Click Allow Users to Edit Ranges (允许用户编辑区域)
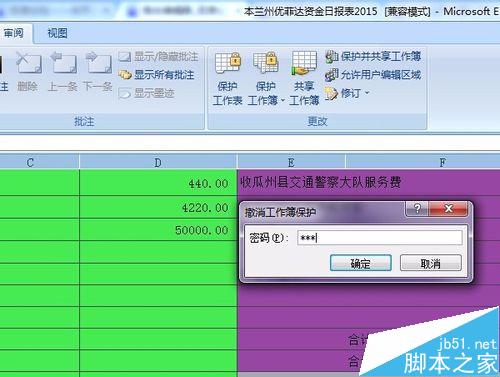 [373, 75]
